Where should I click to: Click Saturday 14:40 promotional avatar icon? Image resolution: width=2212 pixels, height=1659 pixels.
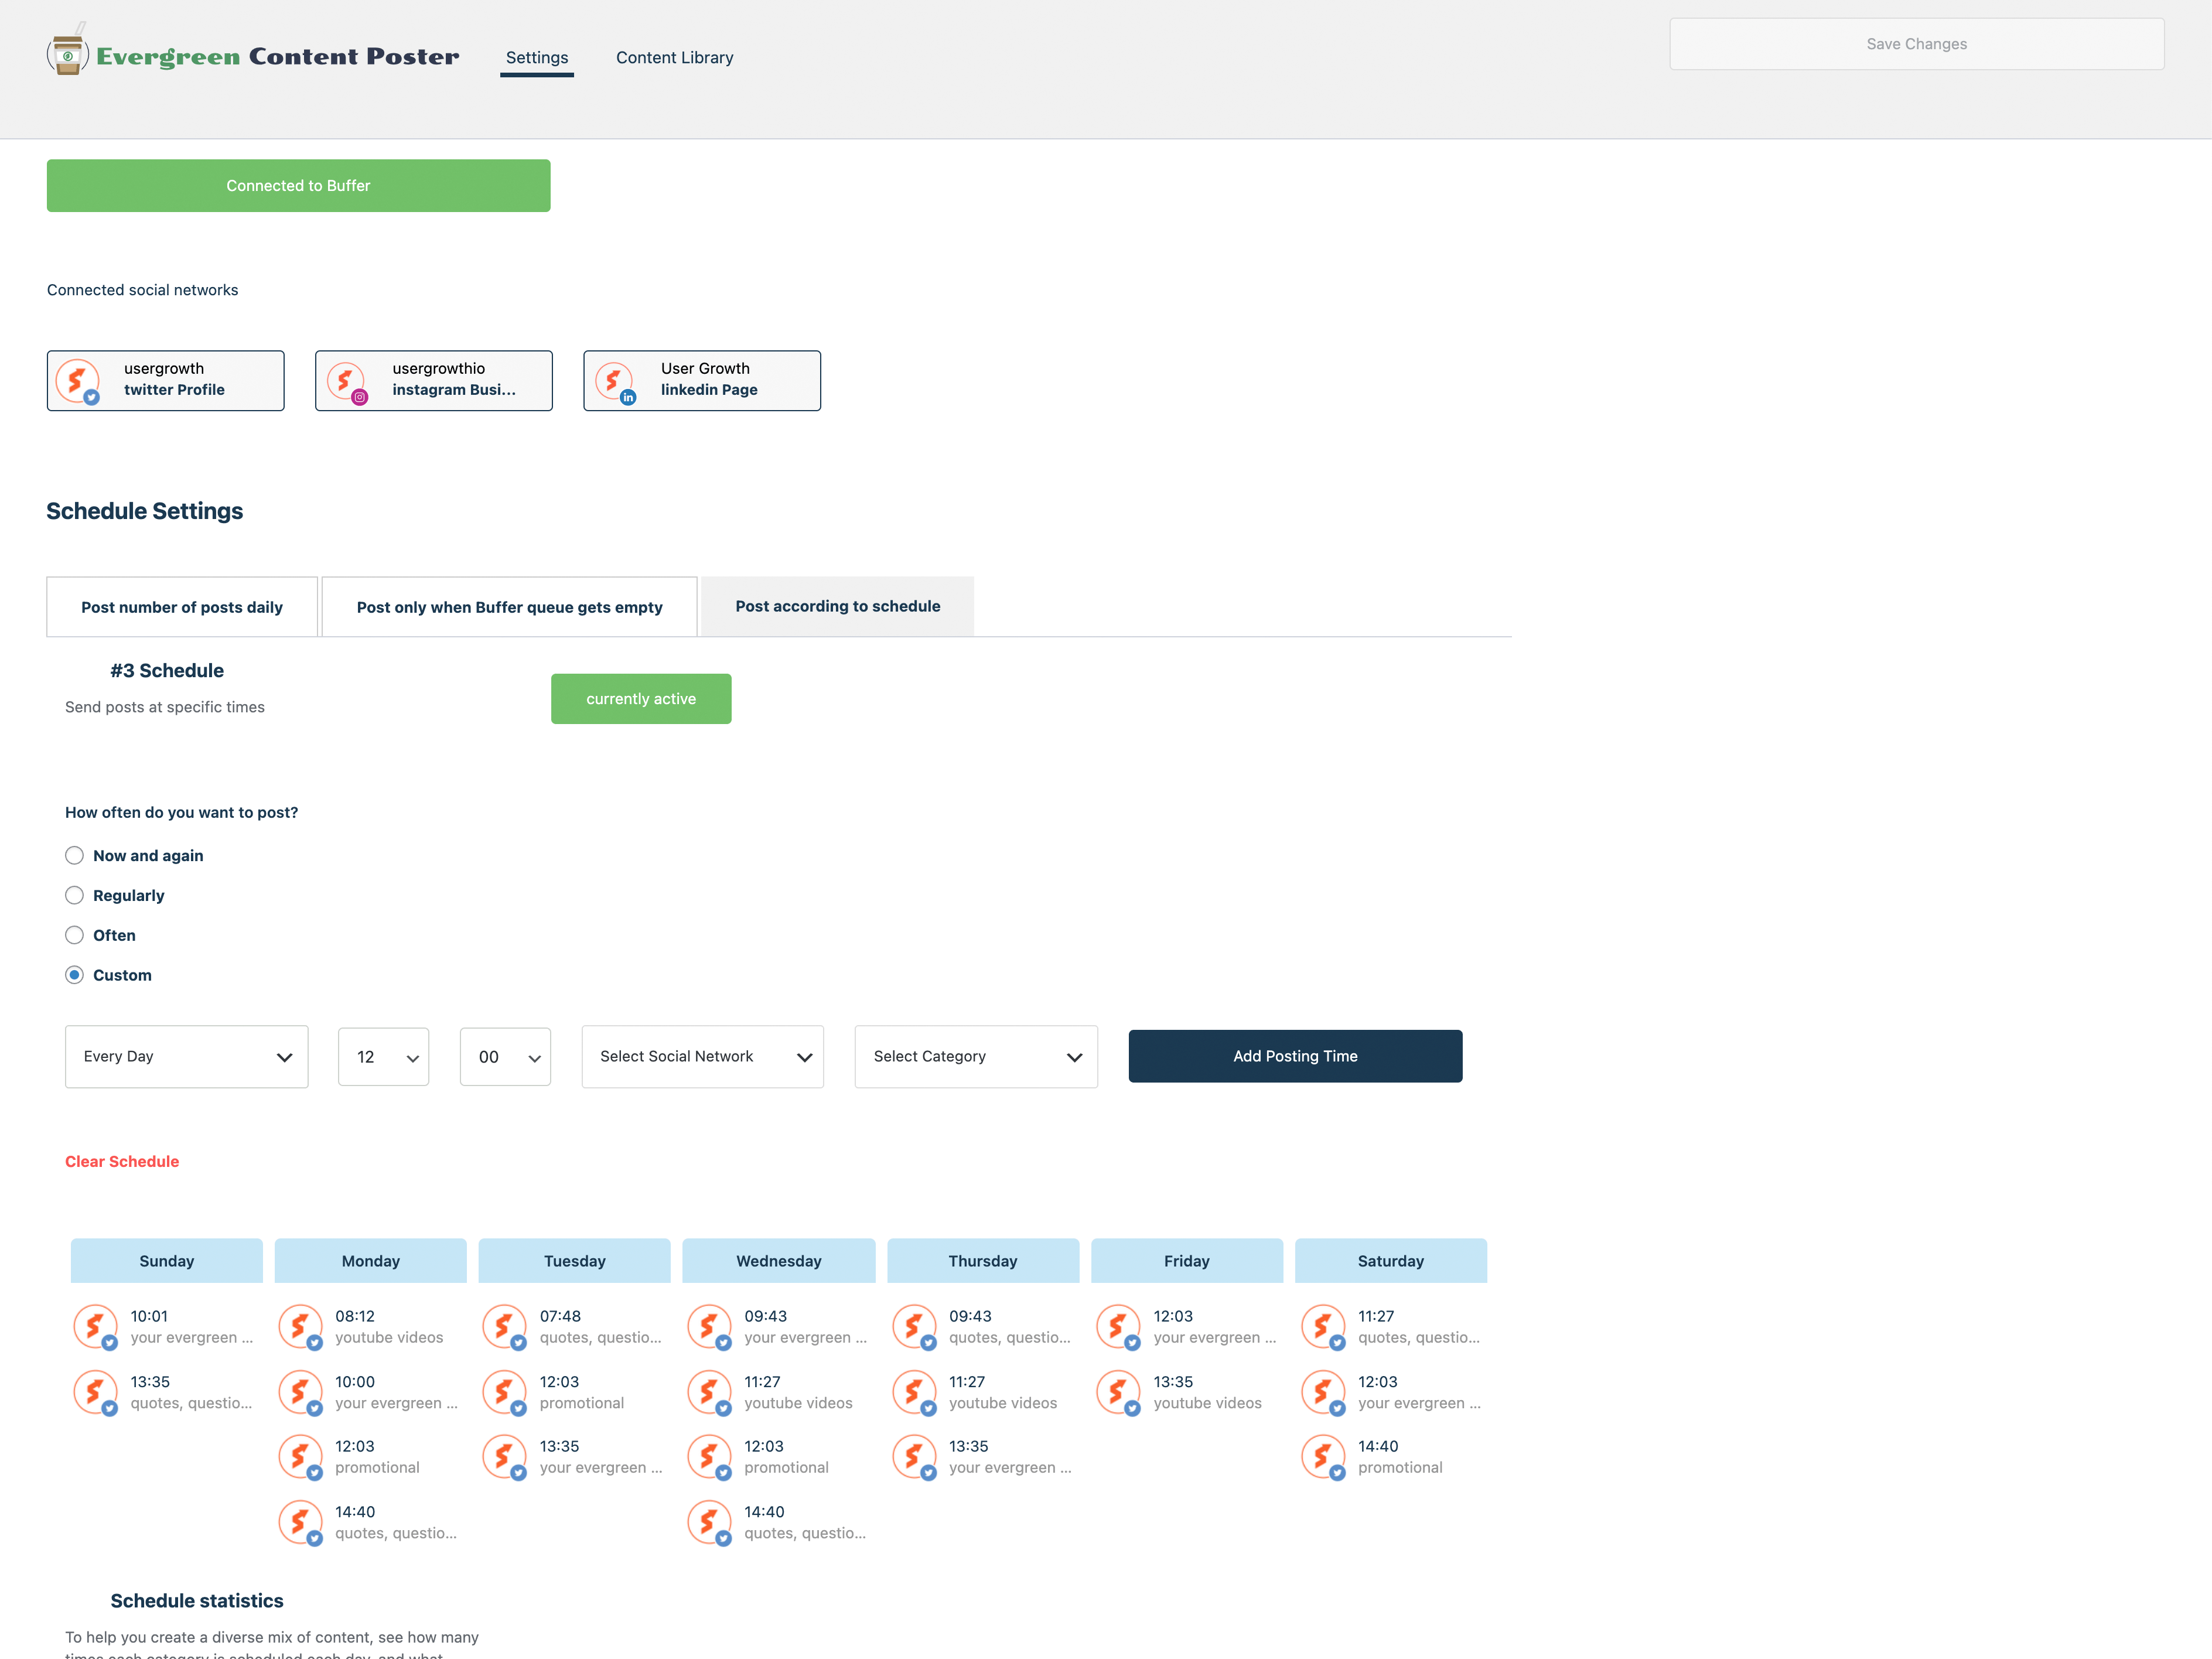1323,1457
